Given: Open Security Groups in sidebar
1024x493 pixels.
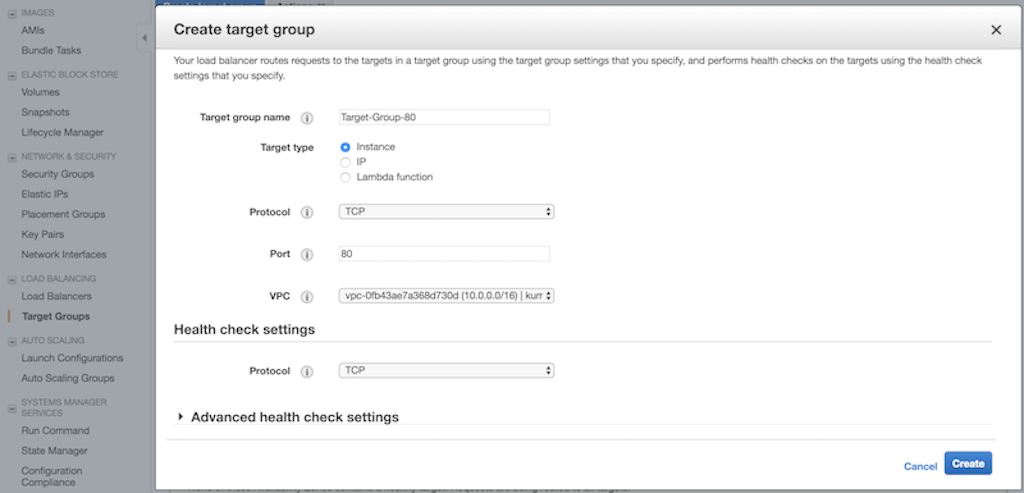Looking at the screenshot, I should point(57,174).
